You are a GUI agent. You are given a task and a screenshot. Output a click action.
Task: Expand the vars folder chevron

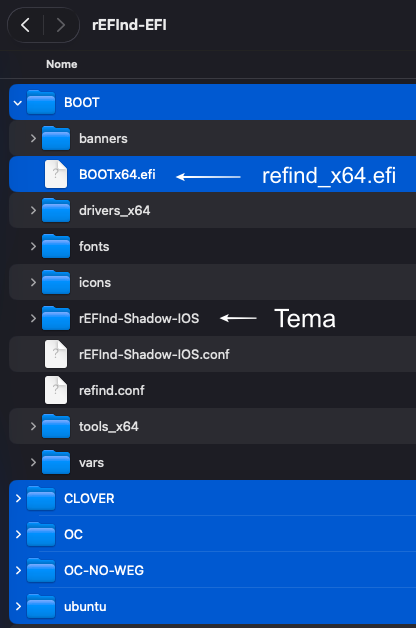click(33, 462)
